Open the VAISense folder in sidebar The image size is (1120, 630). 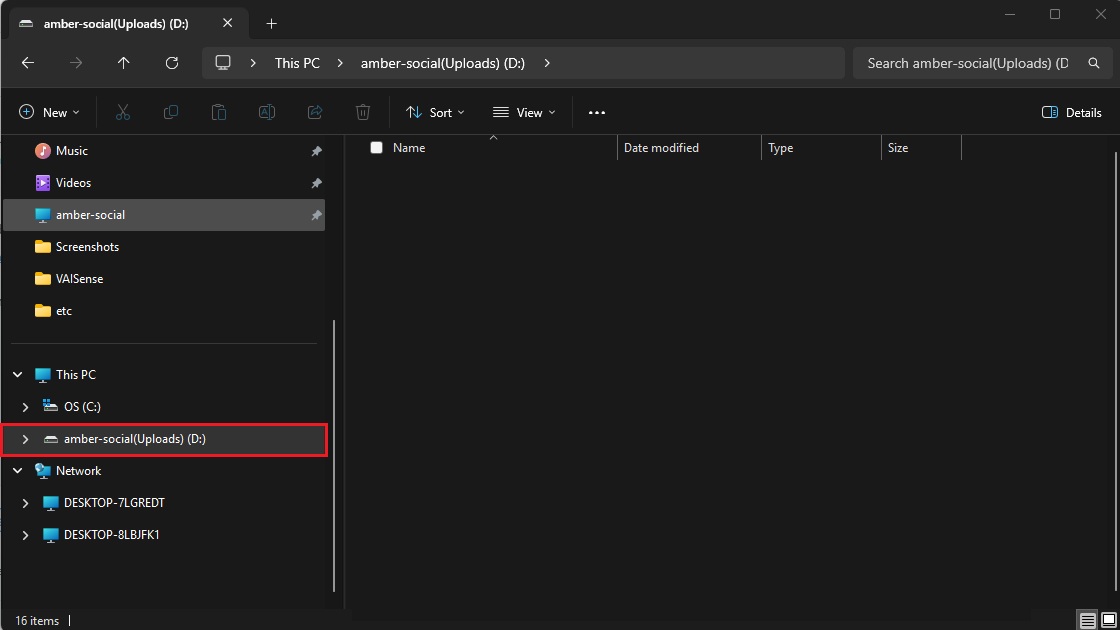(x=164, y=279)
